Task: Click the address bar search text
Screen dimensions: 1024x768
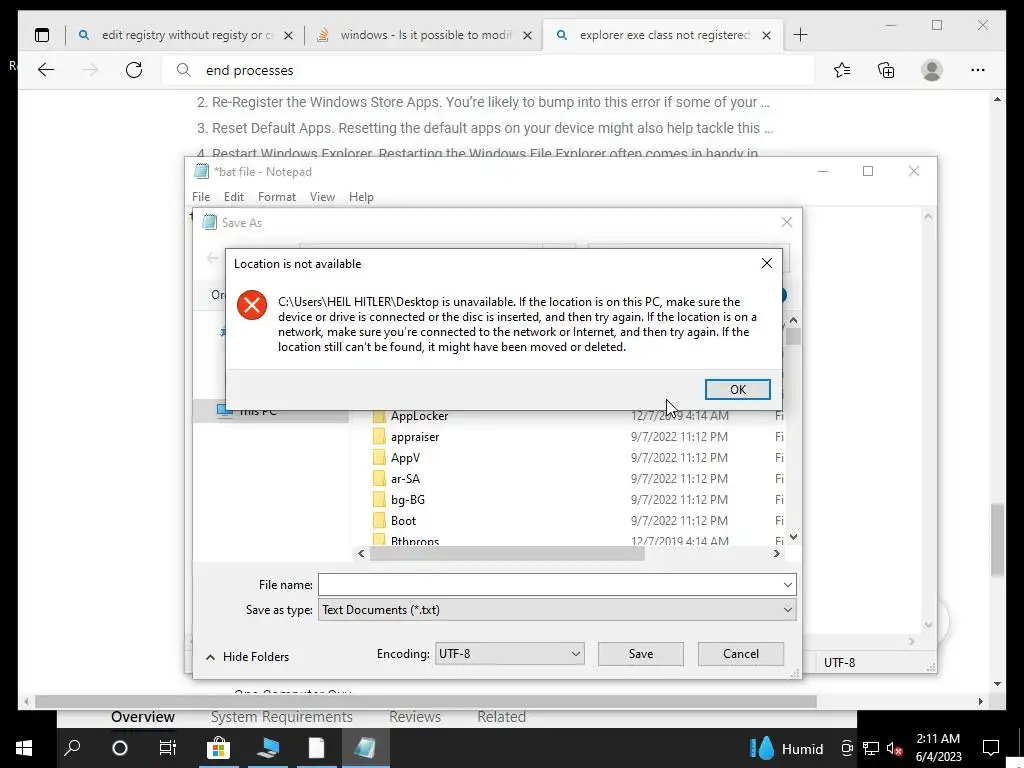Action: point(249,71)
